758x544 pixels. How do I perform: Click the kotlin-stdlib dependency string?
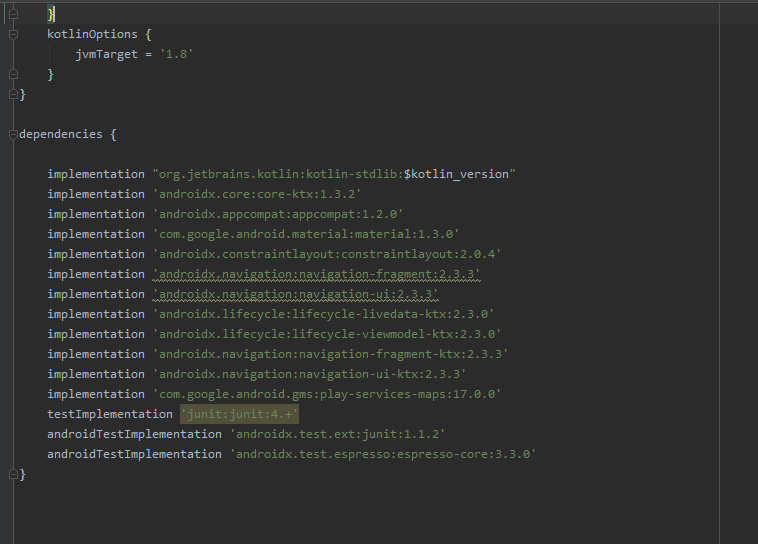click(334, 174)
